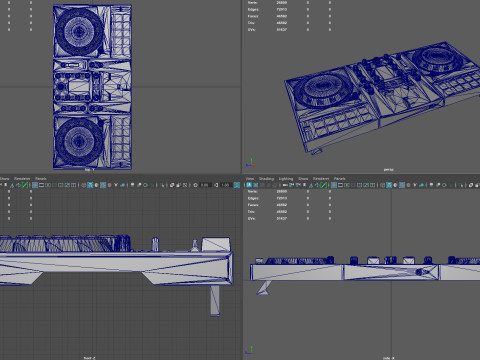Open Shading menu in side view panel
Screen dimensions: 480x360
pyautogui.click(x=266, y=179)
